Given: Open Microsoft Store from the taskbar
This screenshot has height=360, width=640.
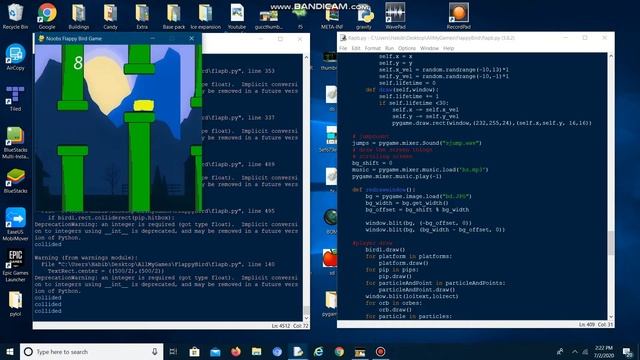Looking at the screenshot, I should 194,351.
